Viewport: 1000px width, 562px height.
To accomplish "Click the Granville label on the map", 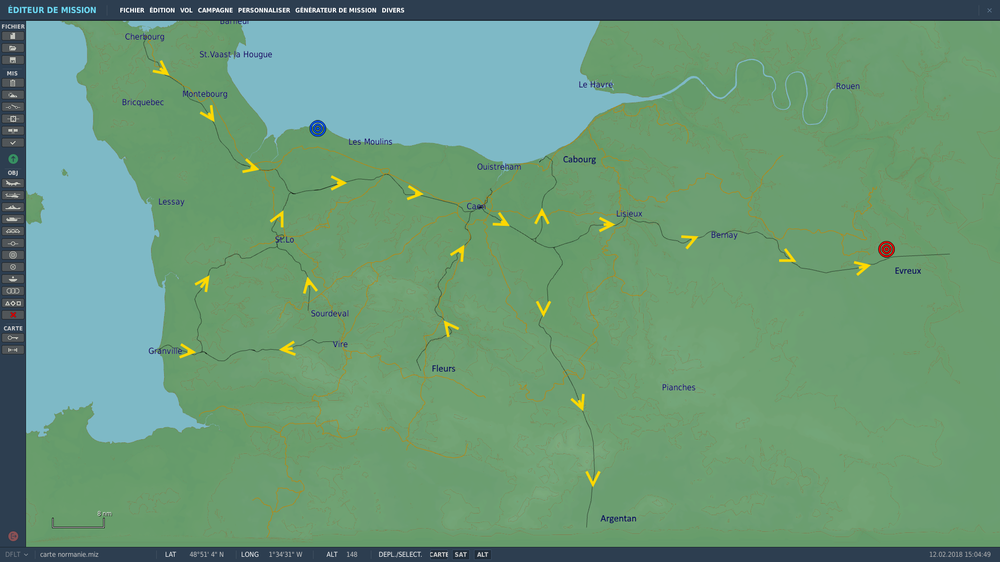I will click(x=165, y=351).
